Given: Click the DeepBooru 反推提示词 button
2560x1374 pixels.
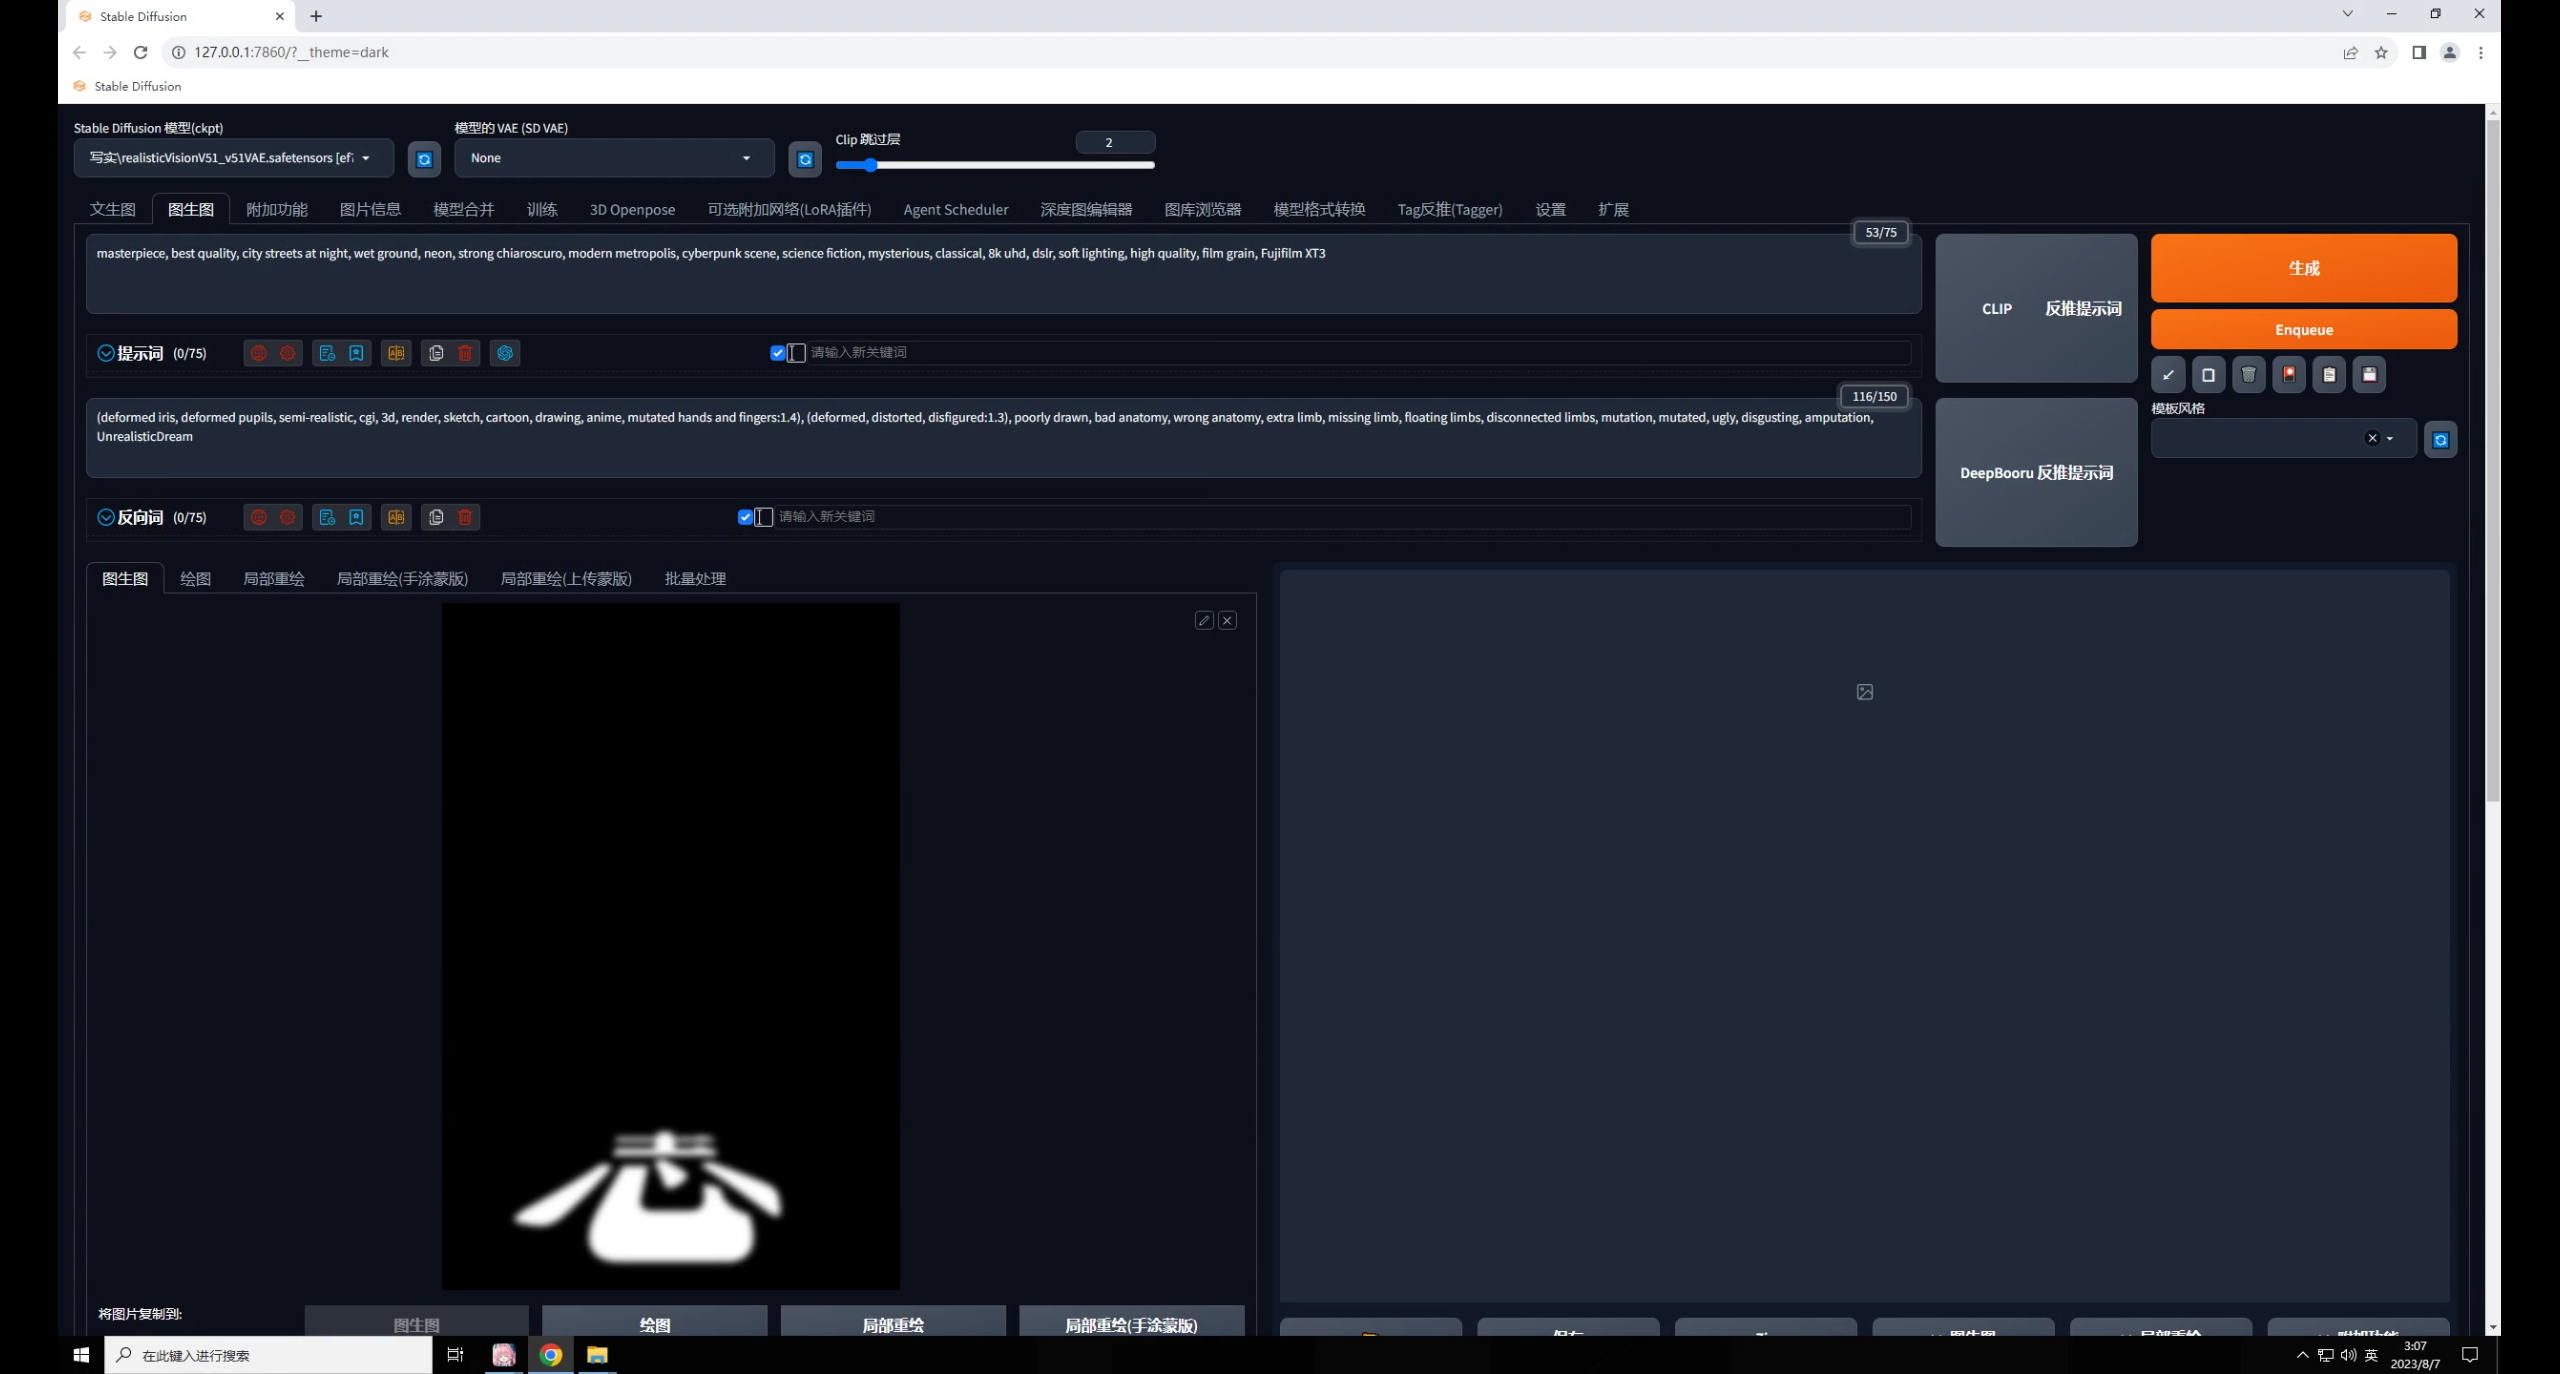Looking at the screenshot, I should [2035, 472].
